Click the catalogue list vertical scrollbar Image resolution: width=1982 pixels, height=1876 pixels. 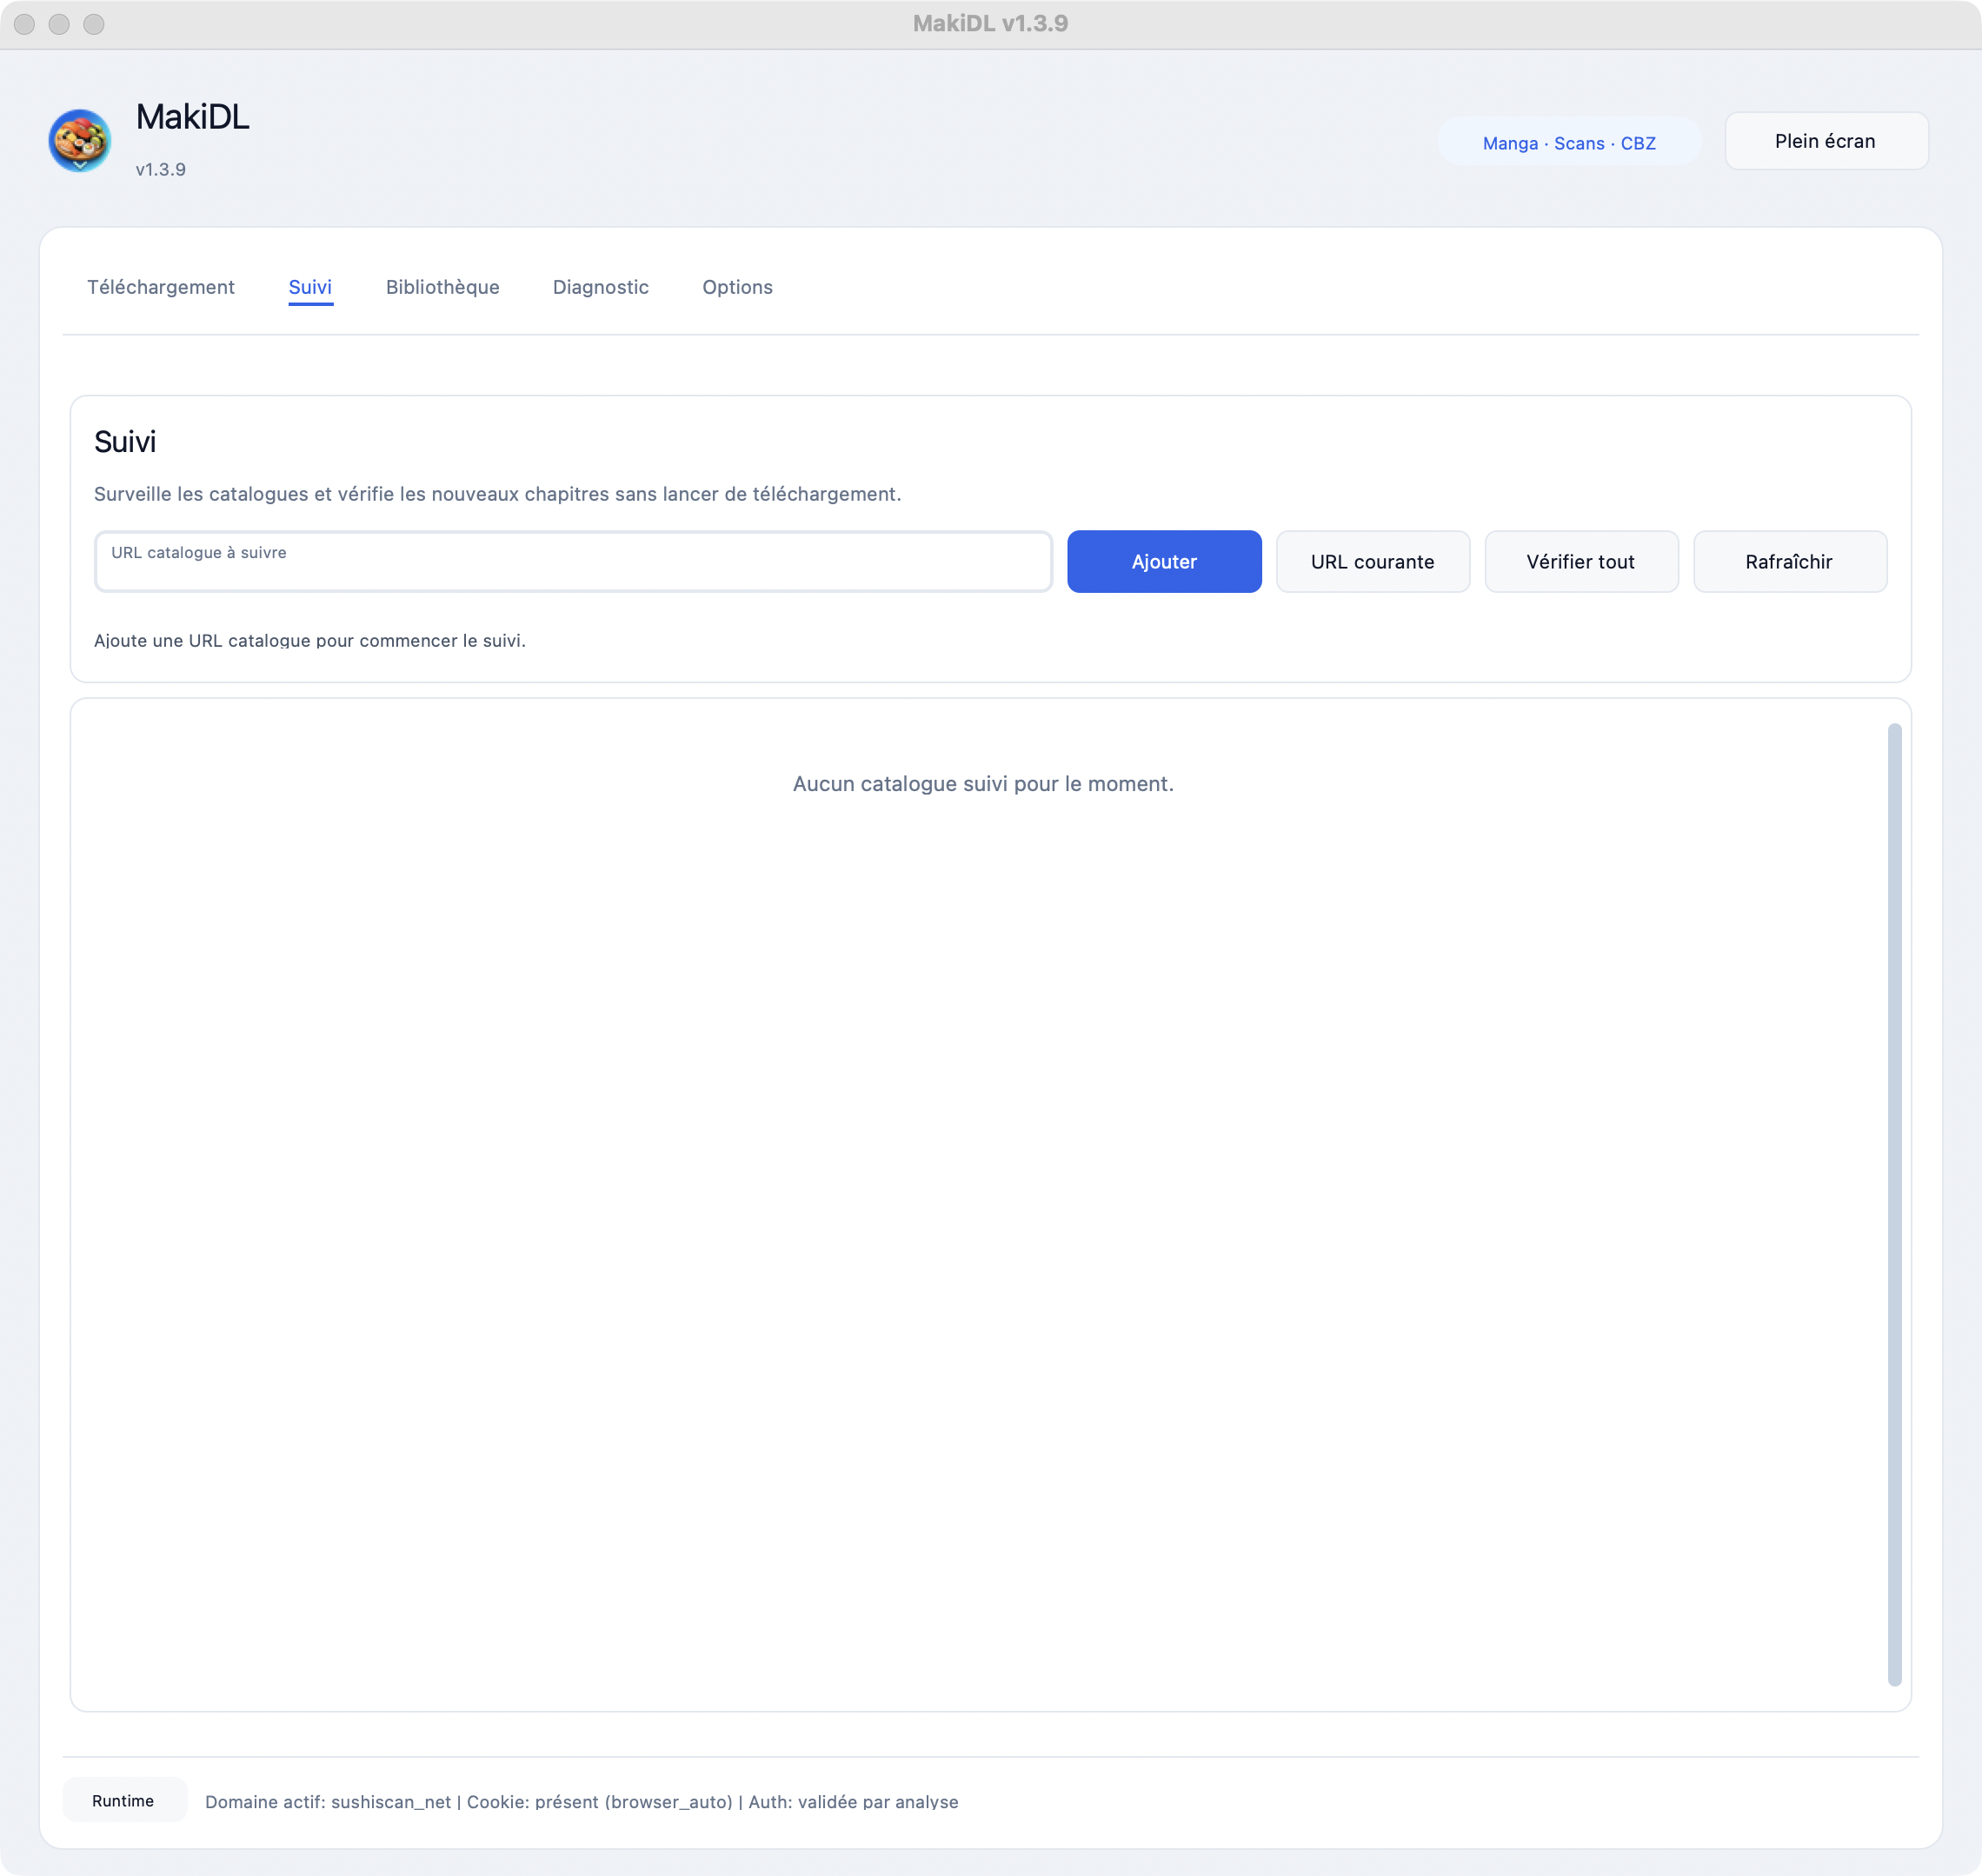tap(1894, 1204)
